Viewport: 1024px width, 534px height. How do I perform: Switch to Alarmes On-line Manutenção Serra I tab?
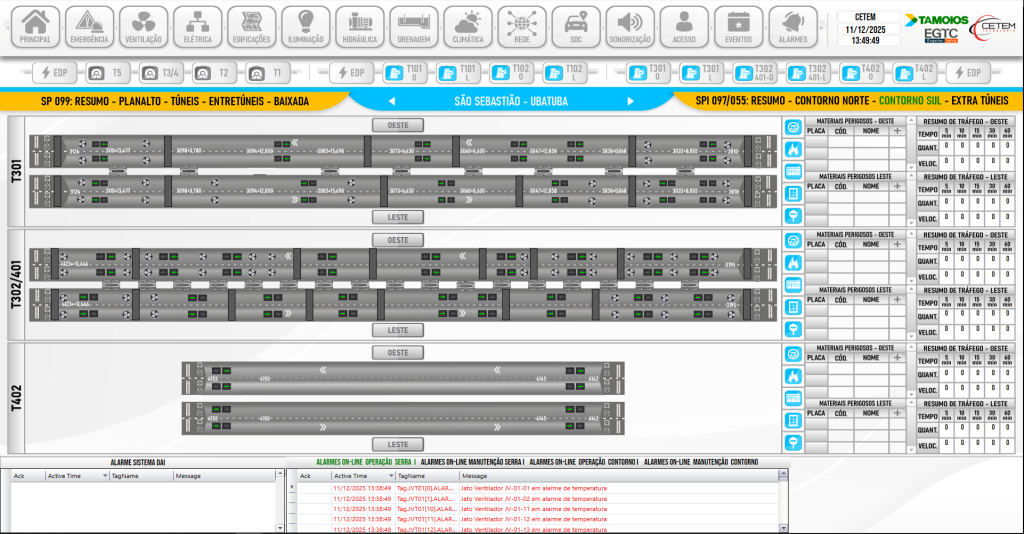pos(472,462)
